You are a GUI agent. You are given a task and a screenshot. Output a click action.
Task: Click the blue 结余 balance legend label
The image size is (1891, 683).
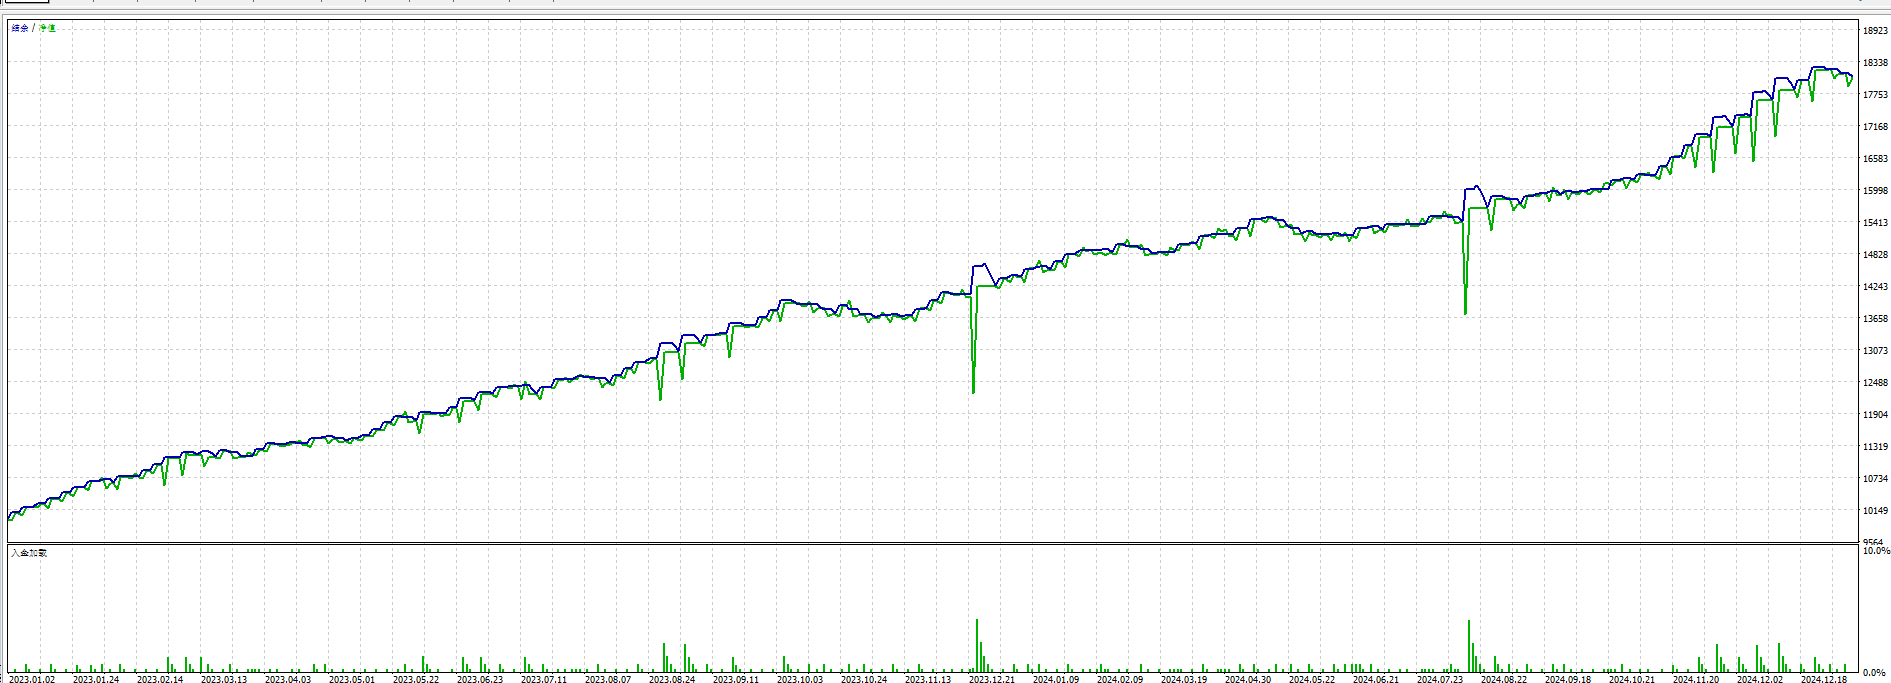click(x=20, y=28)
